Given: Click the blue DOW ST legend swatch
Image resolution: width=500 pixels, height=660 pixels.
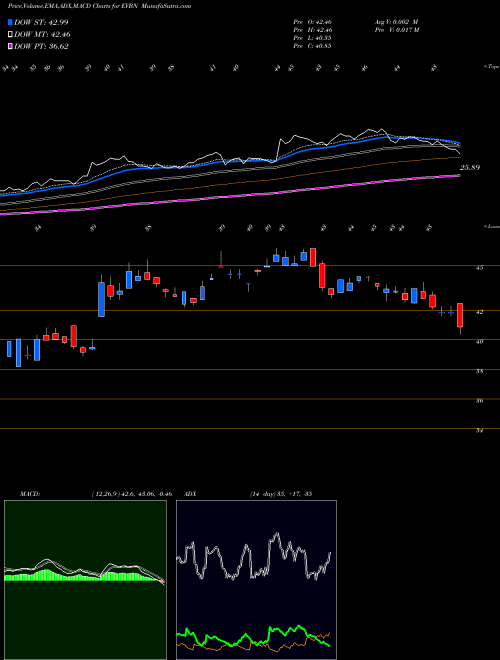Looking at the screenshot, I should coord(11,22).
